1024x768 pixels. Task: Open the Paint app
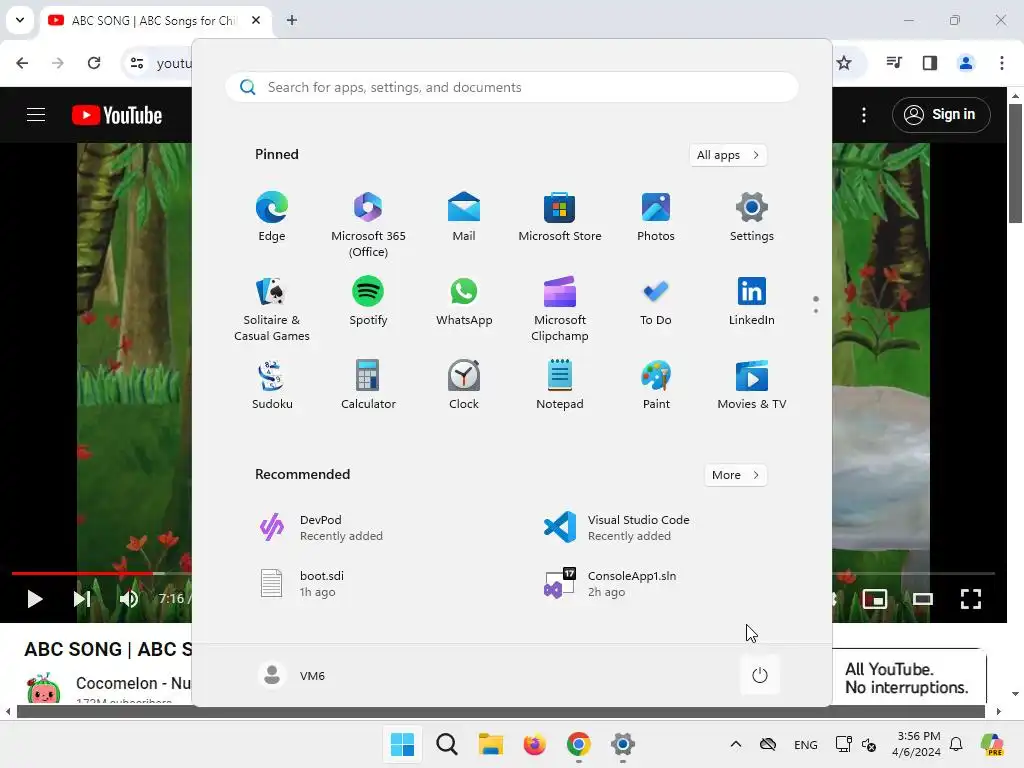click(656, 385)
